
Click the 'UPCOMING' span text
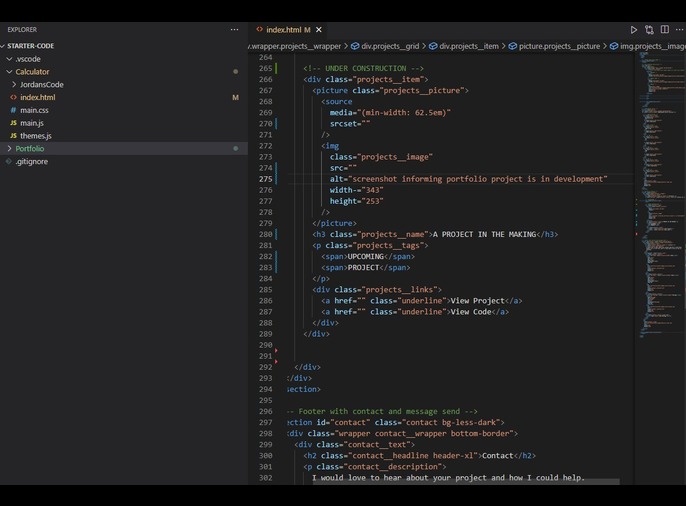(365, 257)
